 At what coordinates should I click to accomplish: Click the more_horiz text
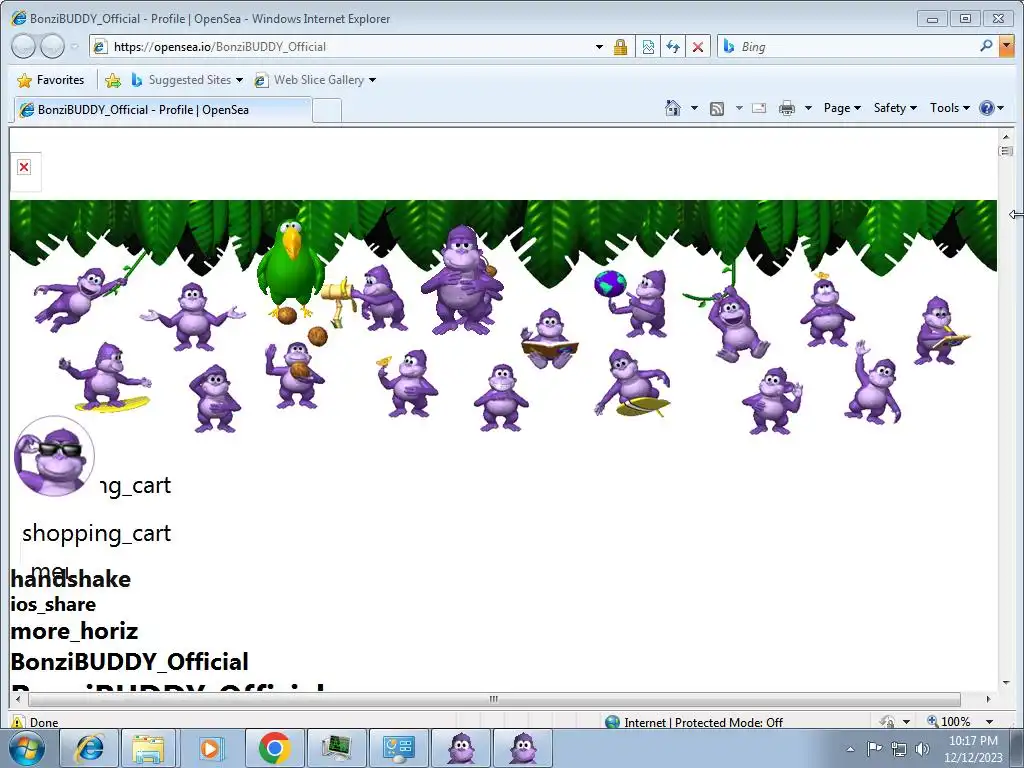[x=74, y=632]
